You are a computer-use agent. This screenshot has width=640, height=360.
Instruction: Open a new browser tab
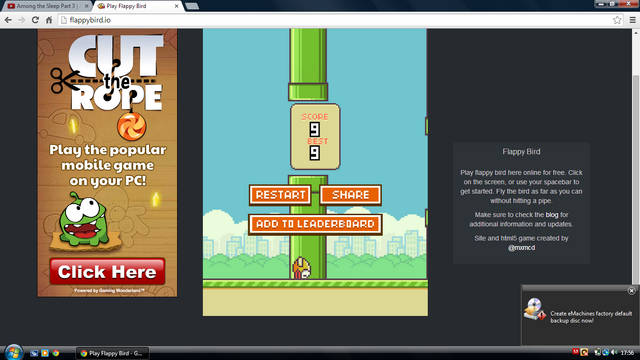pos(192,6)
